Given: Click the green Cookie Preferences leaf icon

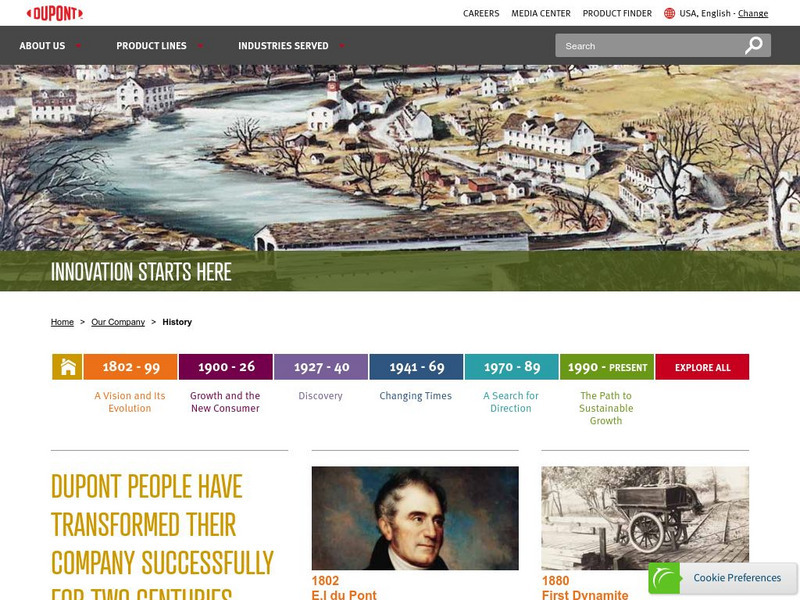Looking at the screenshot, I should click(664, 578).
